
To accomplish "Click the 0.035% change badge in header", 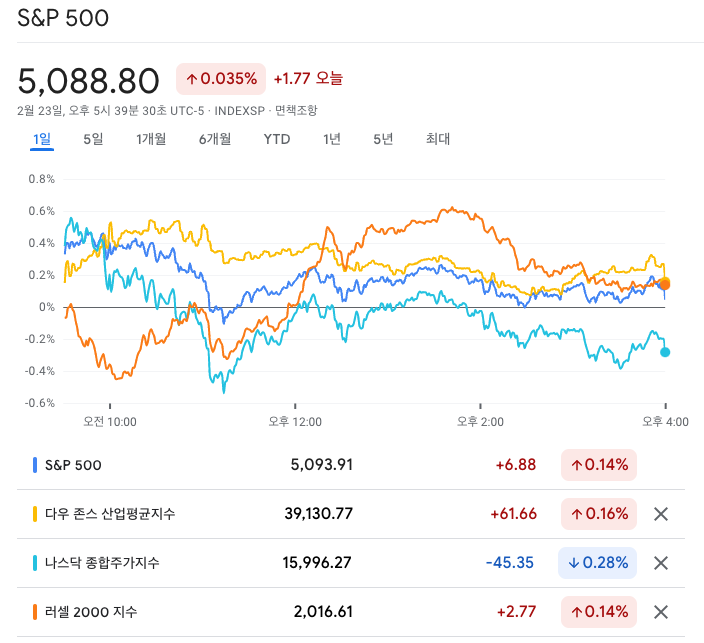I will (221, 79).
